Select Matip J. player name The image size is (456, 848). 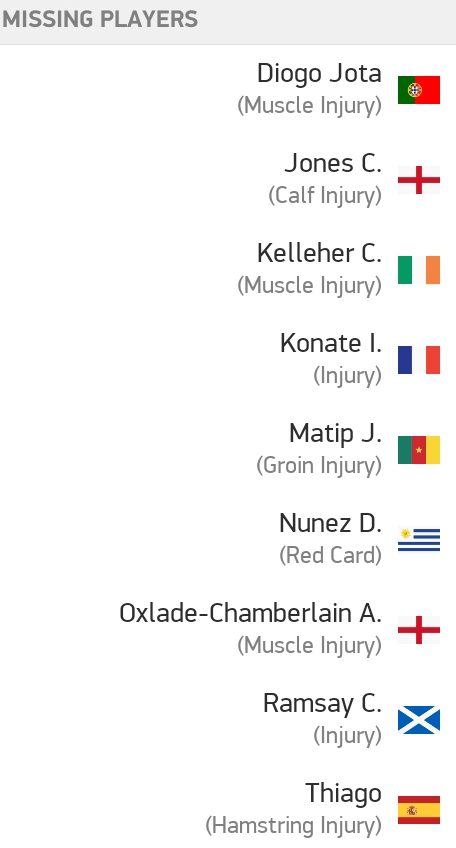[x=335, y=433]
